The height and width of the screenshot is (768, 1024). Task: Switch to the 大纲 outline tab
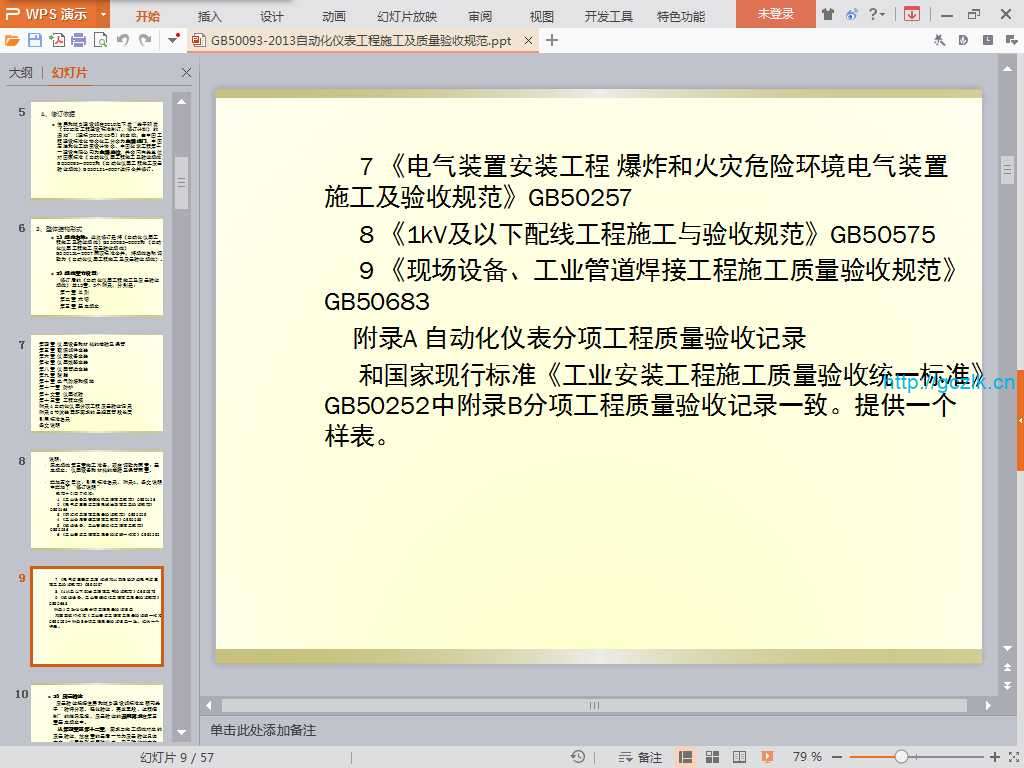tap(21, 73)
